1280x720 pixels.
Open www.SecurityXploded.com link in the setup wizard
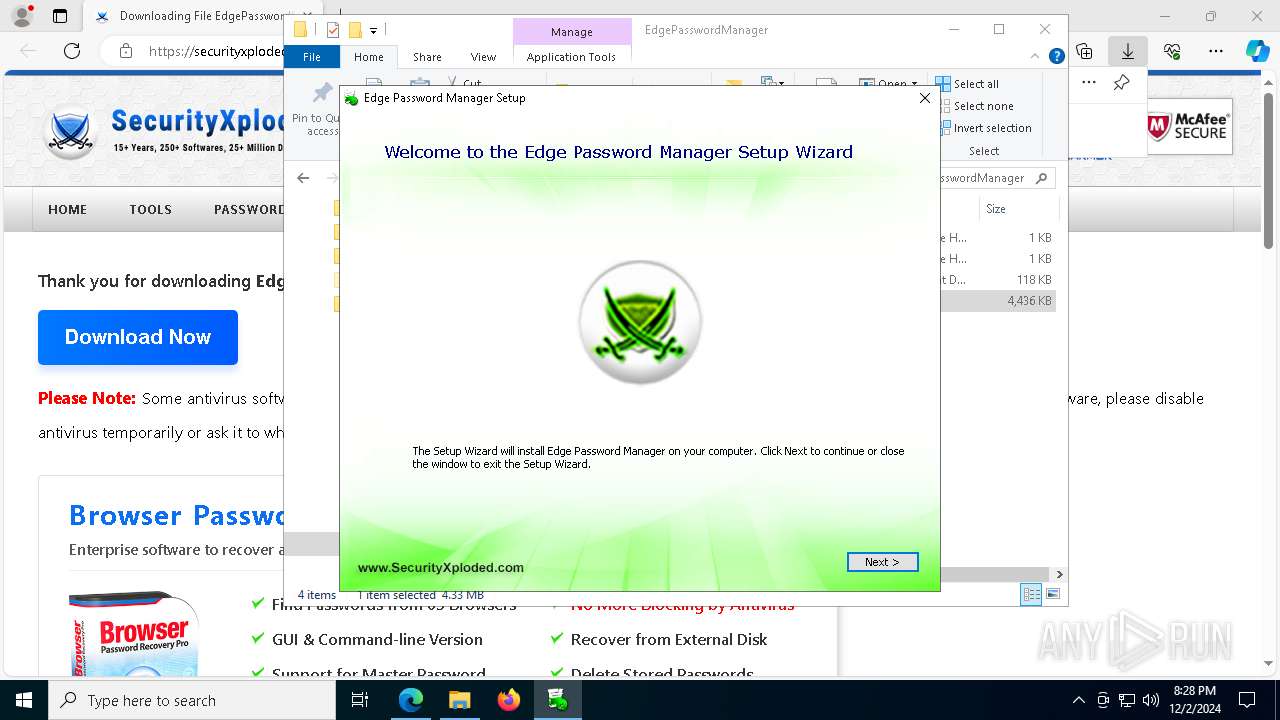pos(441,567)
